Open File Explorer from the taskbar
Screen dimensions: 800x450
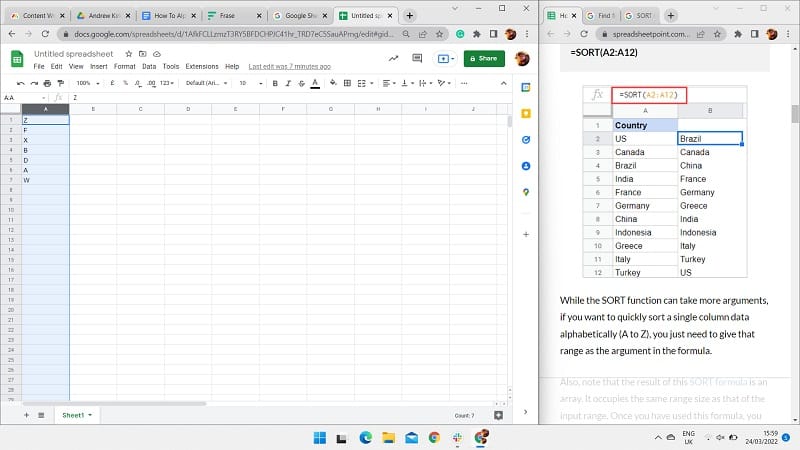388,437
